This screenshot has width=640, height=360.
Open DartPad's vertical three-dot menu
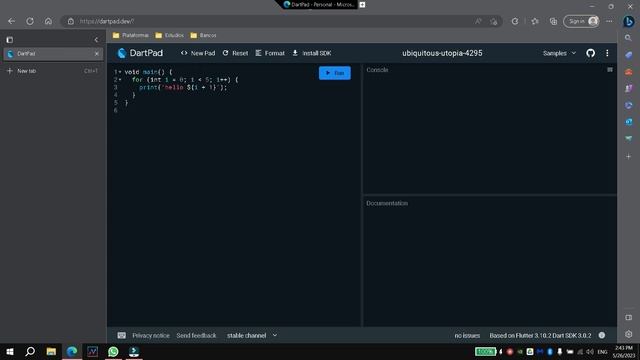coord(607,53)
